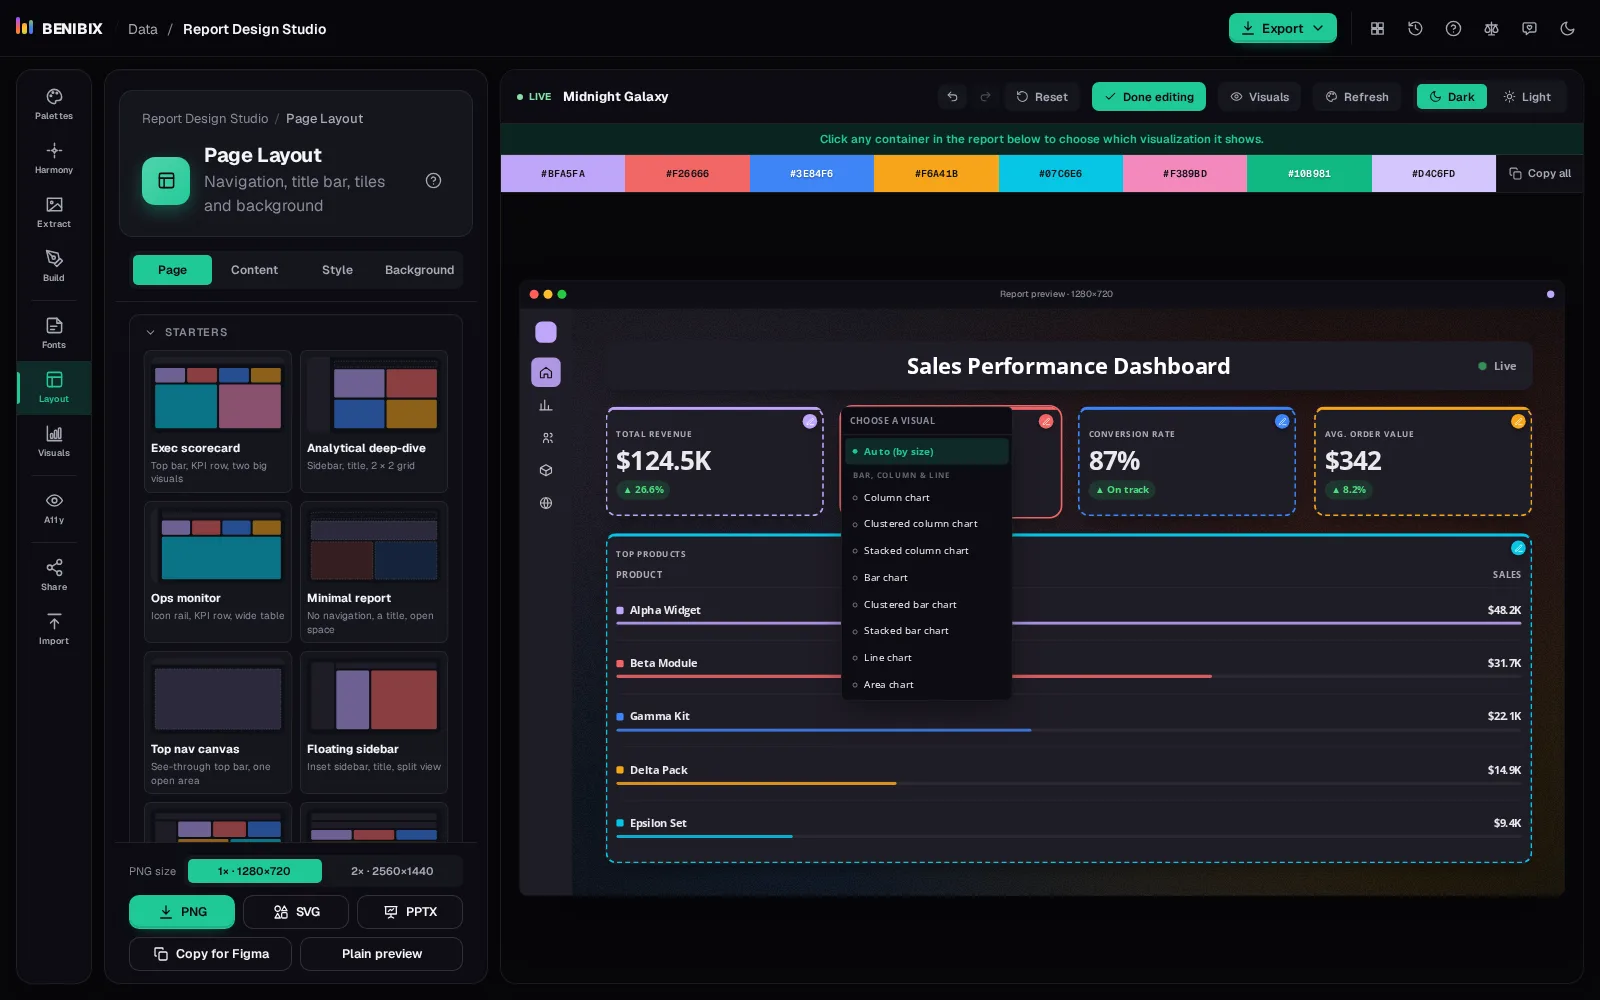Open the Share sidebar tool
Screen dimensions: 1600x1000
54,574
